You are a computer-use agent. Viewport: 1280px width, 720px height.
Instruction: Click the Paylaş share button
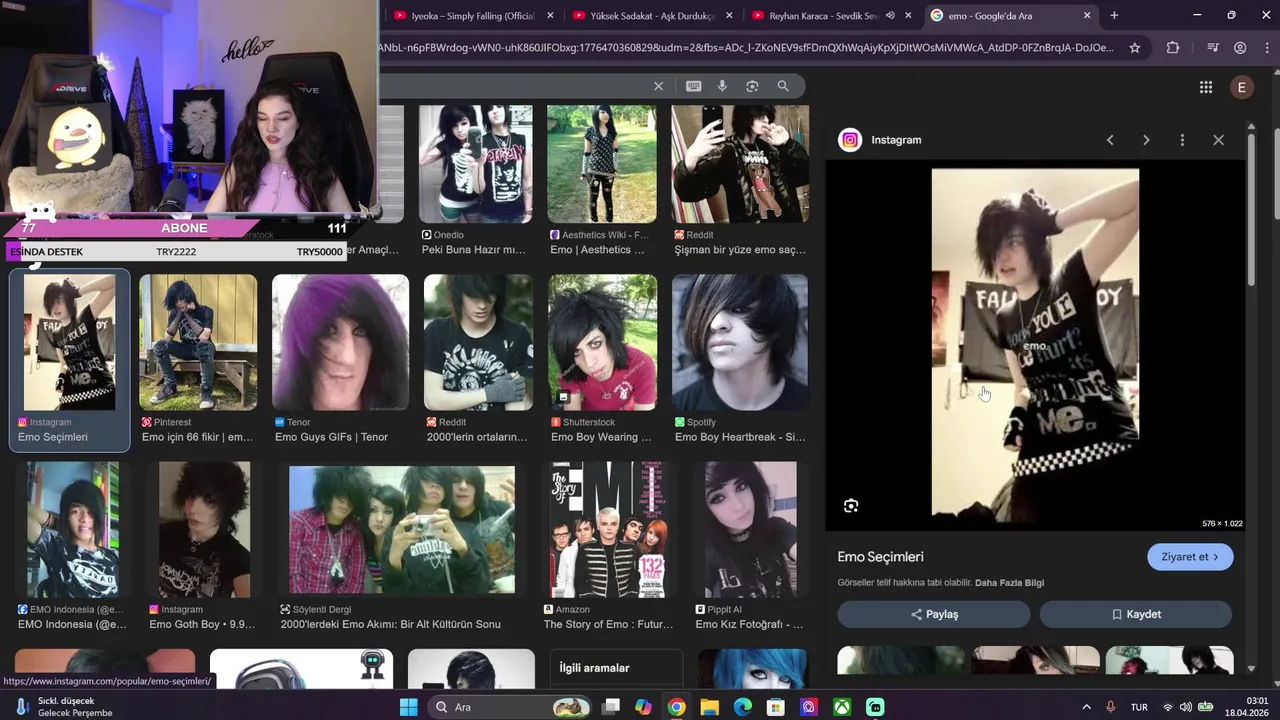(x=934, y=614)
